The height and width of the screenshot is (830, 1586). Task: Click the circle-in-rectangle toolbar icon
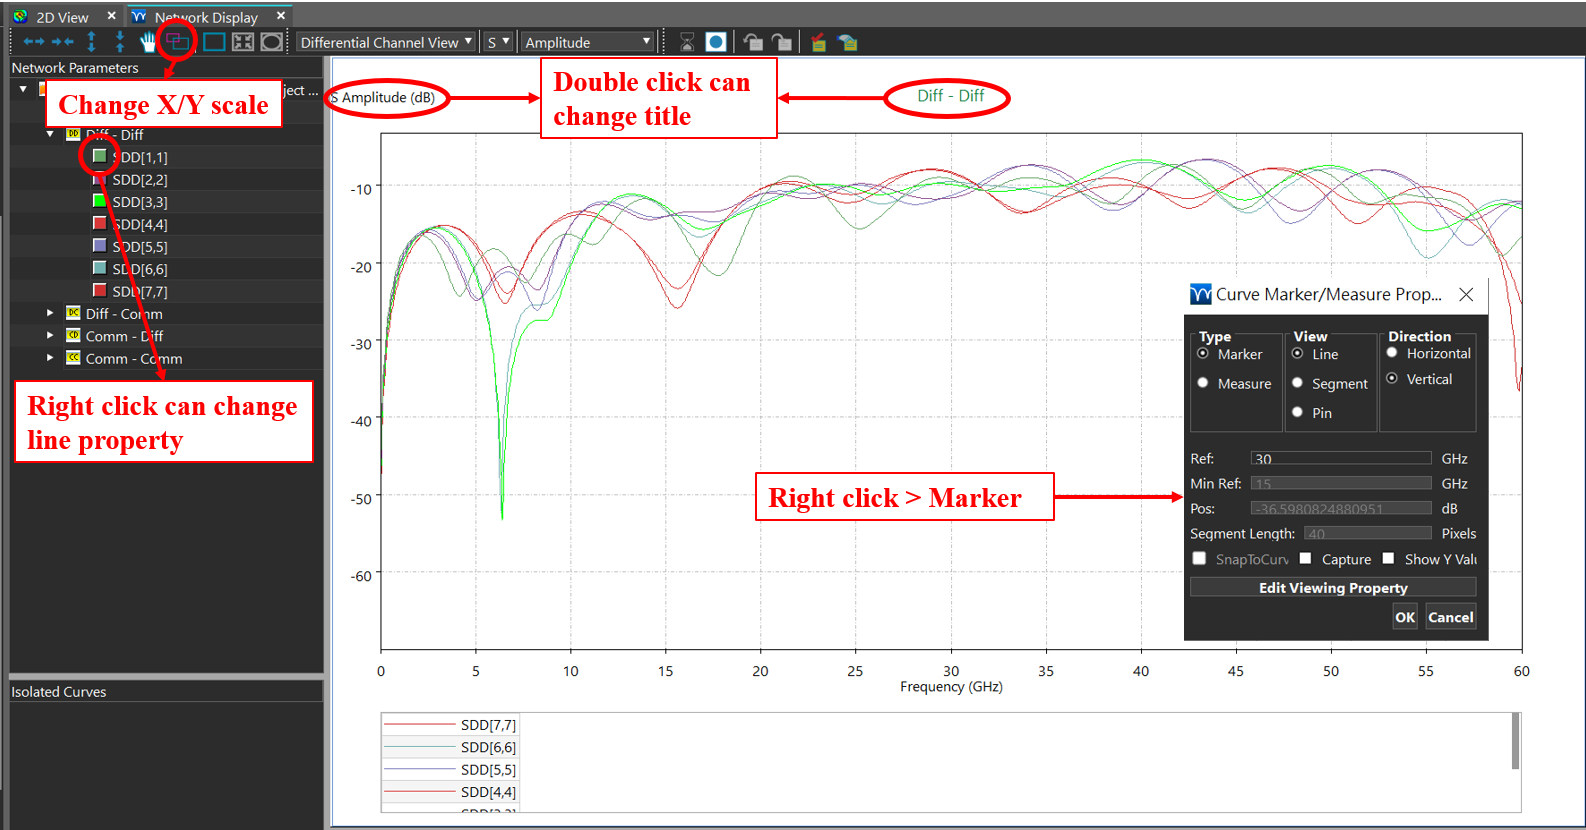click(x=272, y=42)
